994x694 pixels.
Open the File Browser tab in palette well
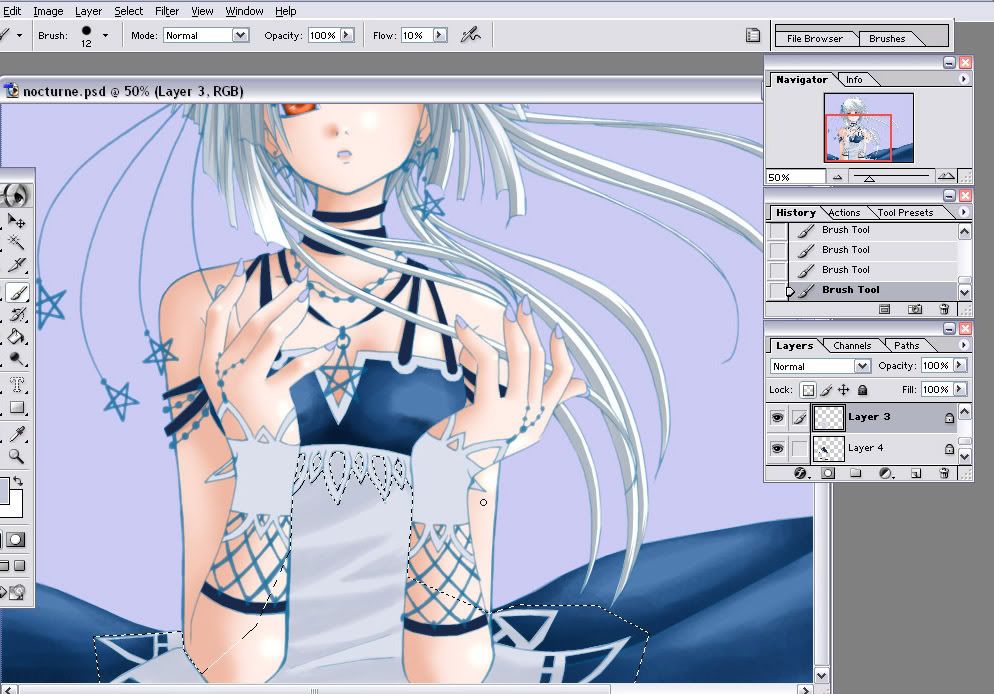click(815, 39)
